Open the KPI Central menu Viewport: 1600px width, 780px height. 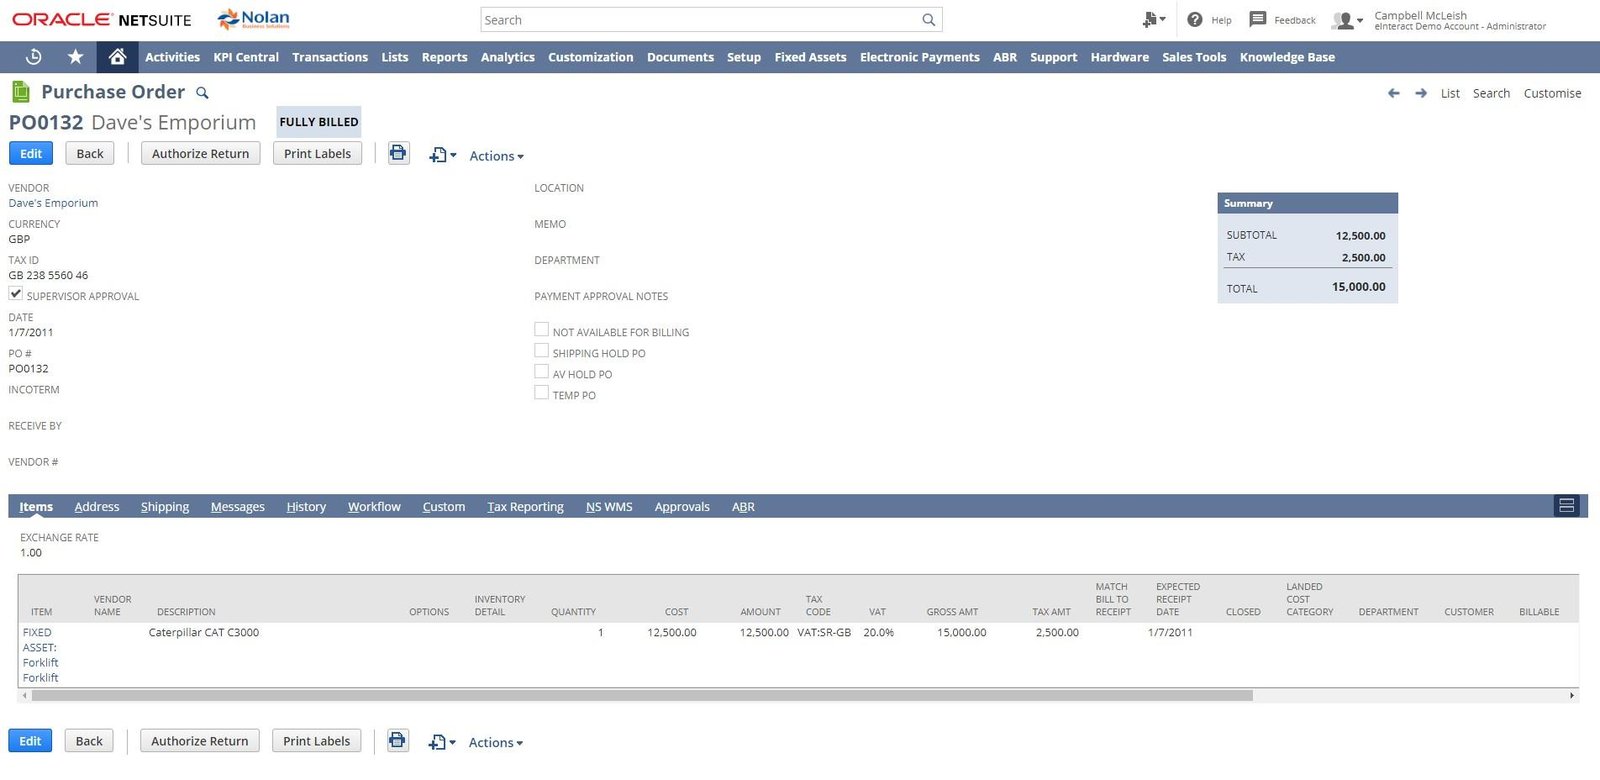246,57
